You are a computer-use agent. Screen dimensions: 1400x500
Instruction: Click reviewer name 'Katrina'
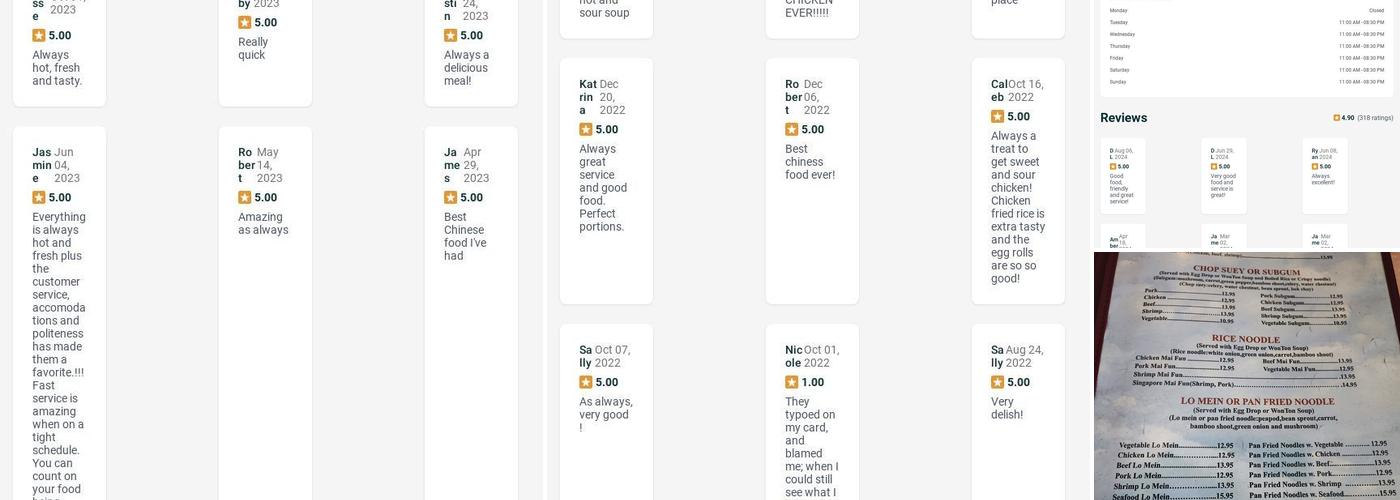point(588,97)
